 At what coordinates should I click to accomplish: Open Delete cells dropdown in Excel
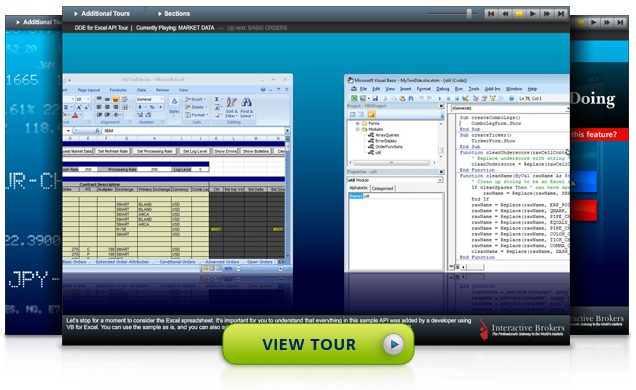click(x=196, y=107)
